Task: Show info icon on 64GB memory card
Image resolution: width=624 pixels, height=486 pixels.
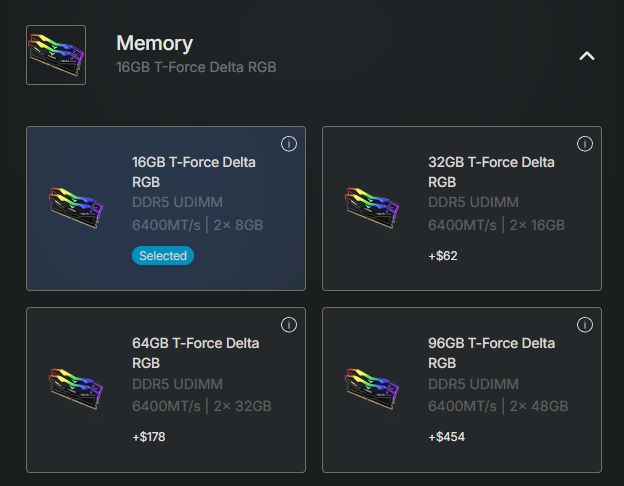Action: pos(289,324)
